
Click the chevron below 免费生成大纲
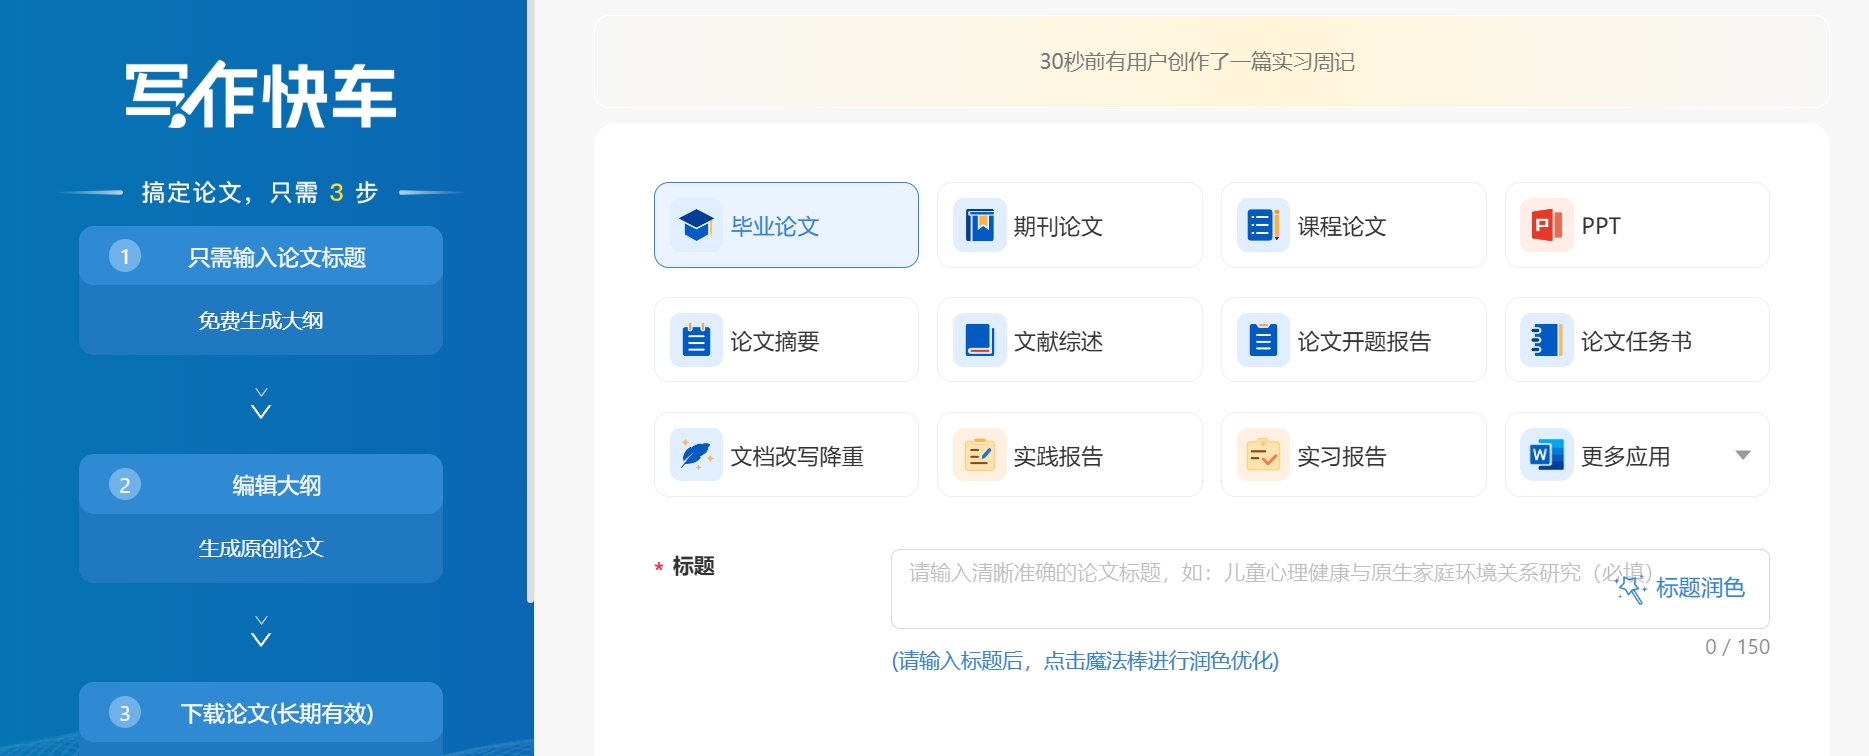click(261, 404)
